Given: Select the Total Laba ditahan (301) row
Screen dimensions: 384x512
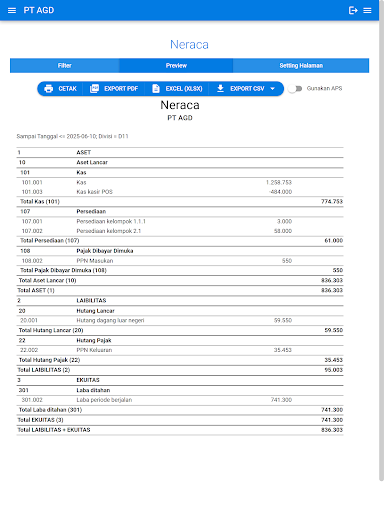Looking at the screenshot, I should click(180, 410).
